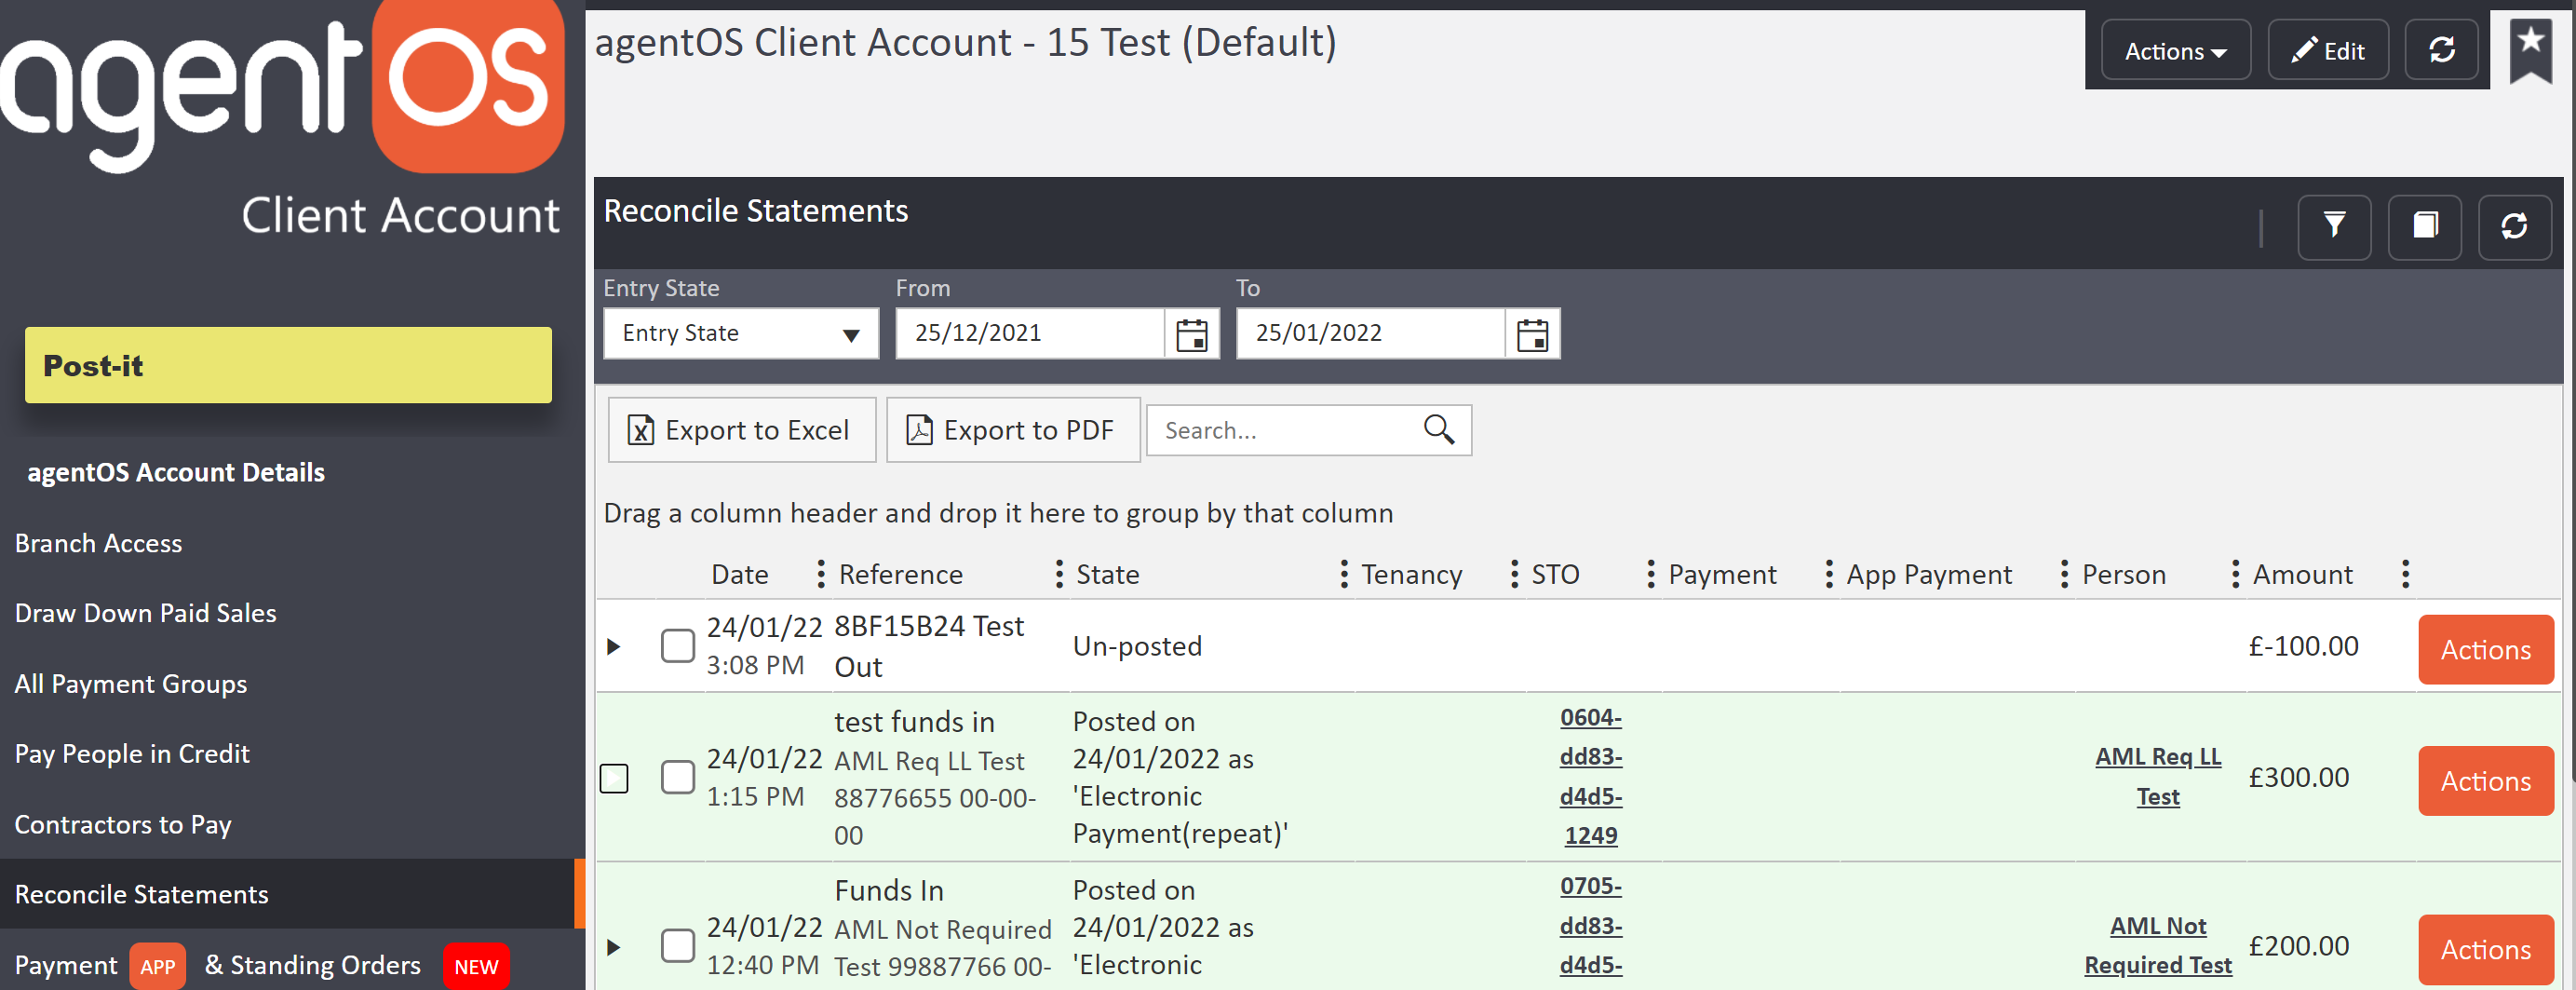
Task: Open Branch Access in the sidebar
Action: pyautogui.click(x=98, y=544)
